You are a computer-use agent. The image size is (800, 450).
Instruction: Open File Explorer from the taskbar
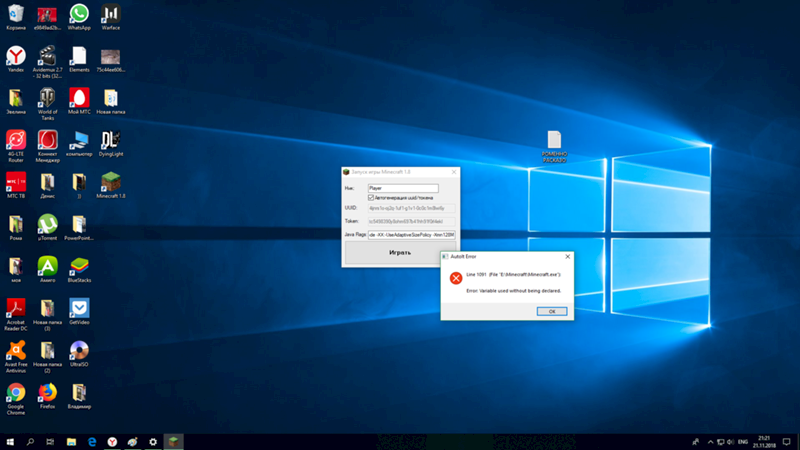click(x=71, y=442)
